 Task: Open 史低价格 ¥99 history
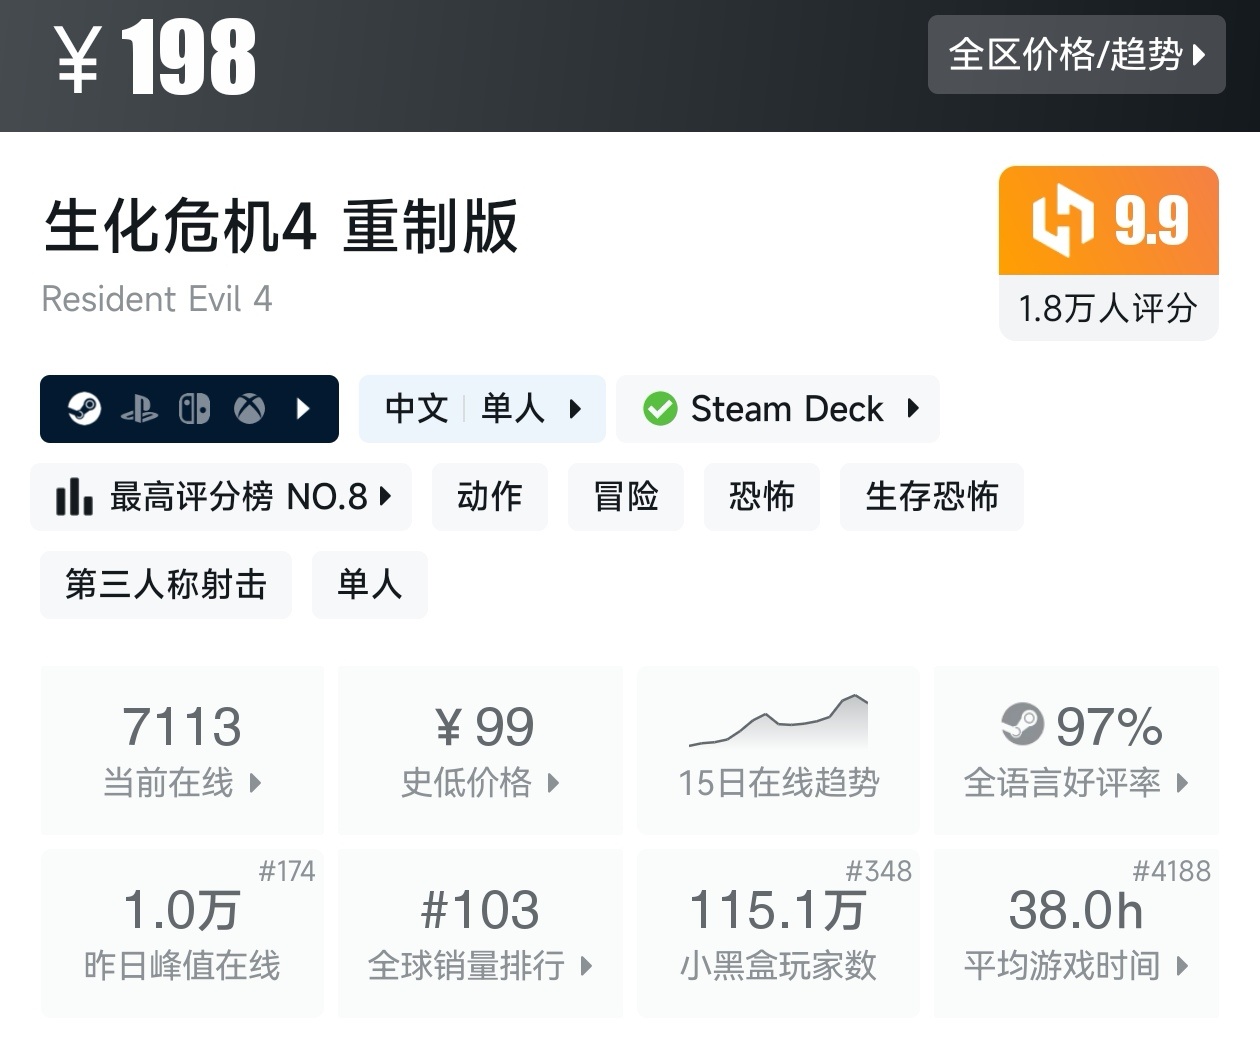click(x=481, y=750)
